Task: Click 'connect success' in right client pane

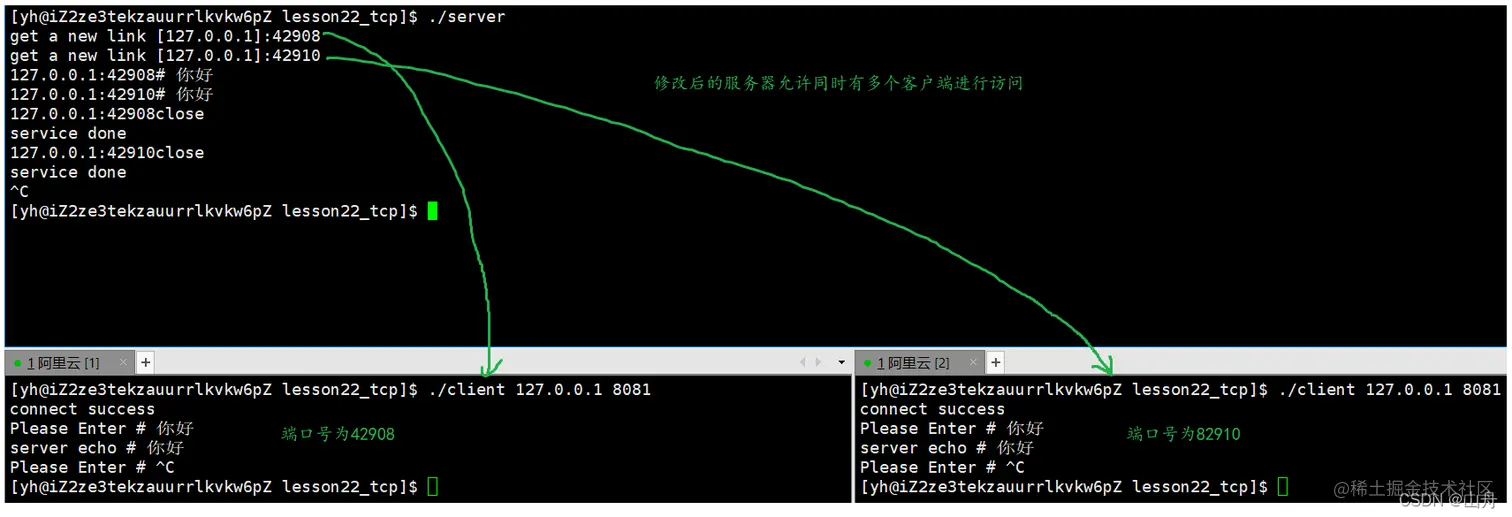Action: tap(932, 409)
